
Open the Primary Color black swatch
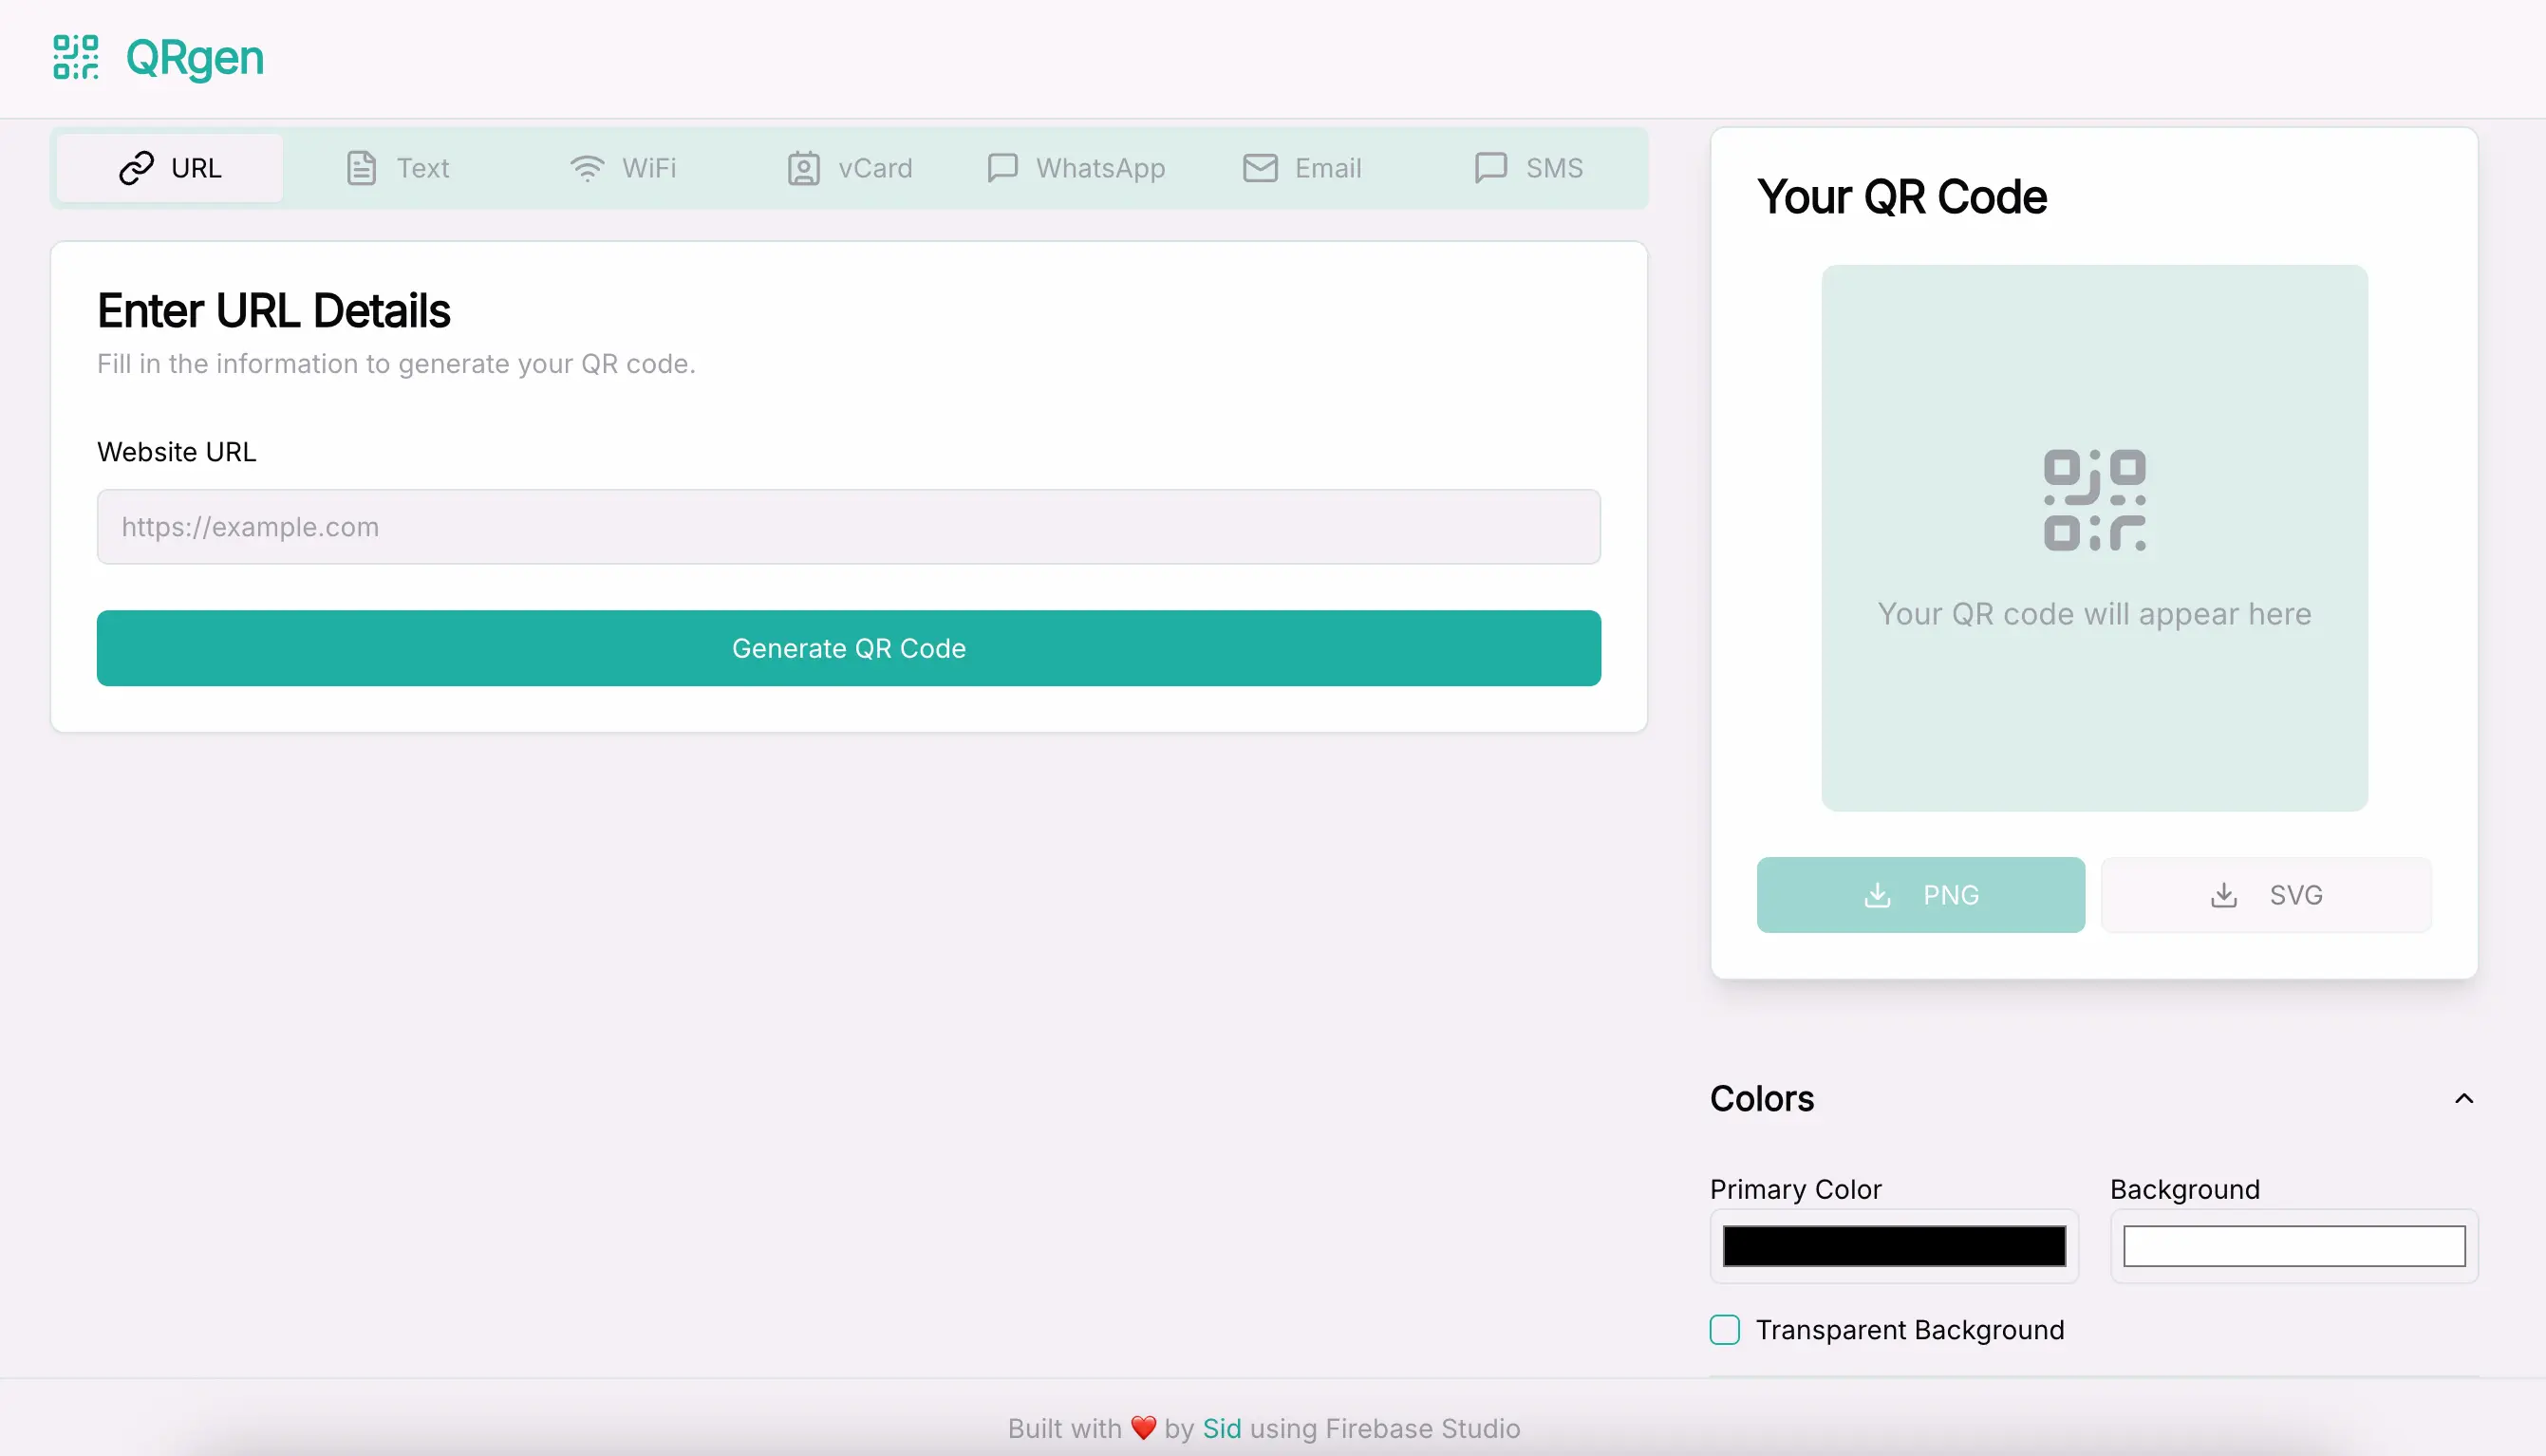point(1893,1246)
